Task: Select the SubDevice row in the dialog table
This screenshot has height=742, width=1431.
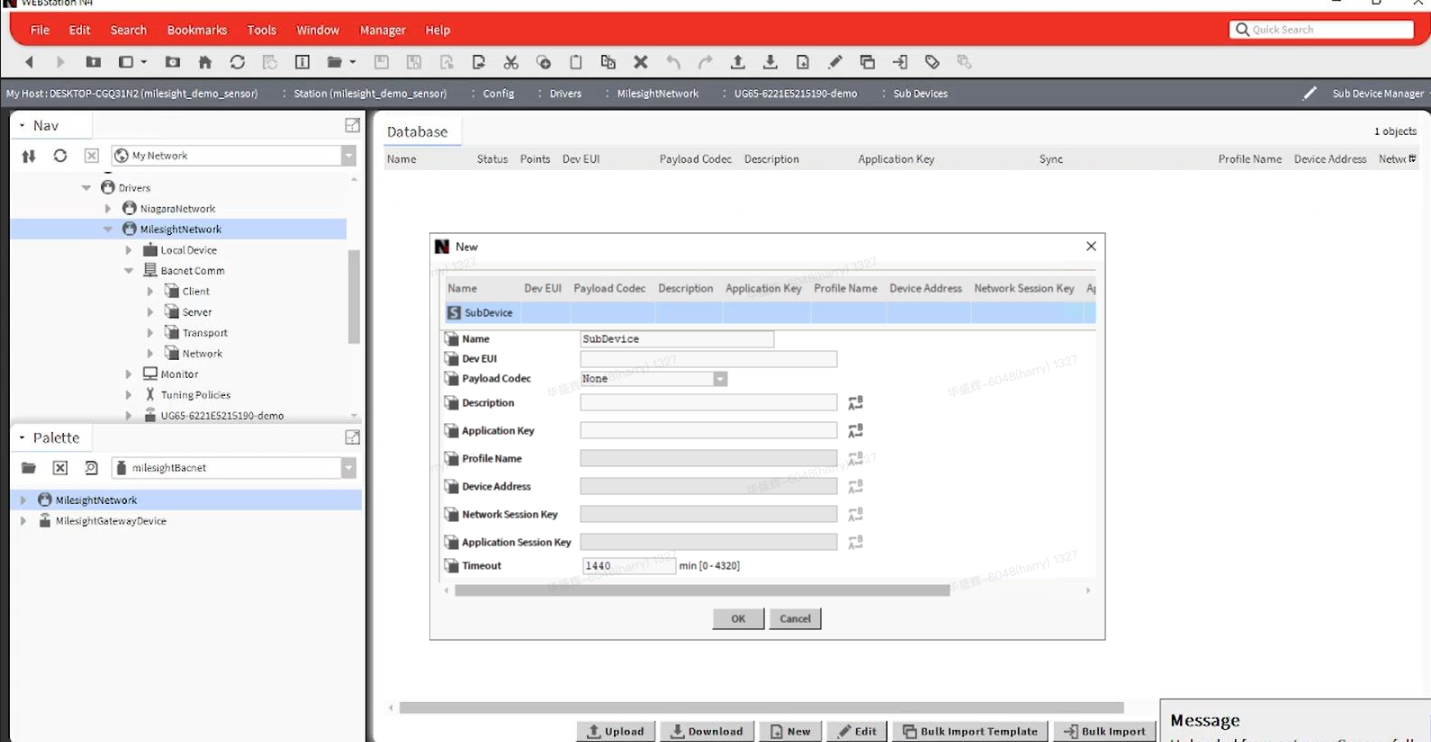Action: [x=770, y=313]
